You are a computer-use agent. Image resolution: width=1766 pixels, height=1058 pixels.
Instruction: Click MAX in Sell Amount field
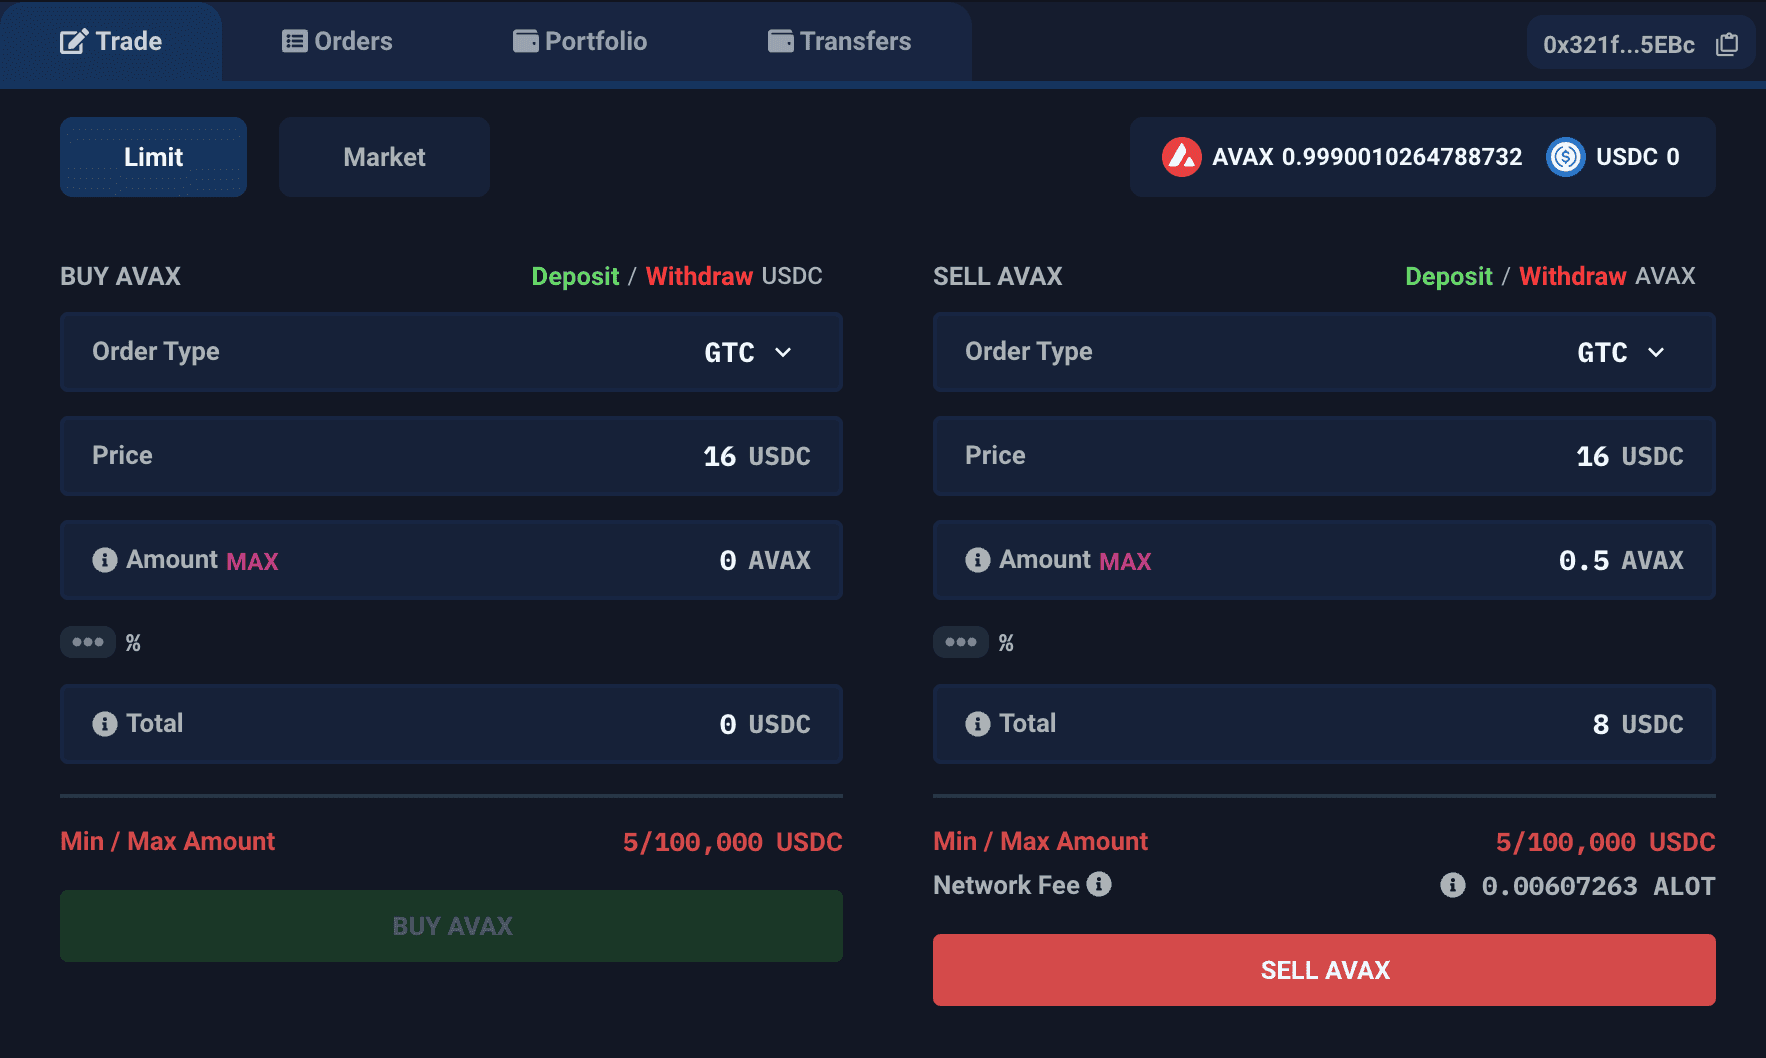[1125, 562]
